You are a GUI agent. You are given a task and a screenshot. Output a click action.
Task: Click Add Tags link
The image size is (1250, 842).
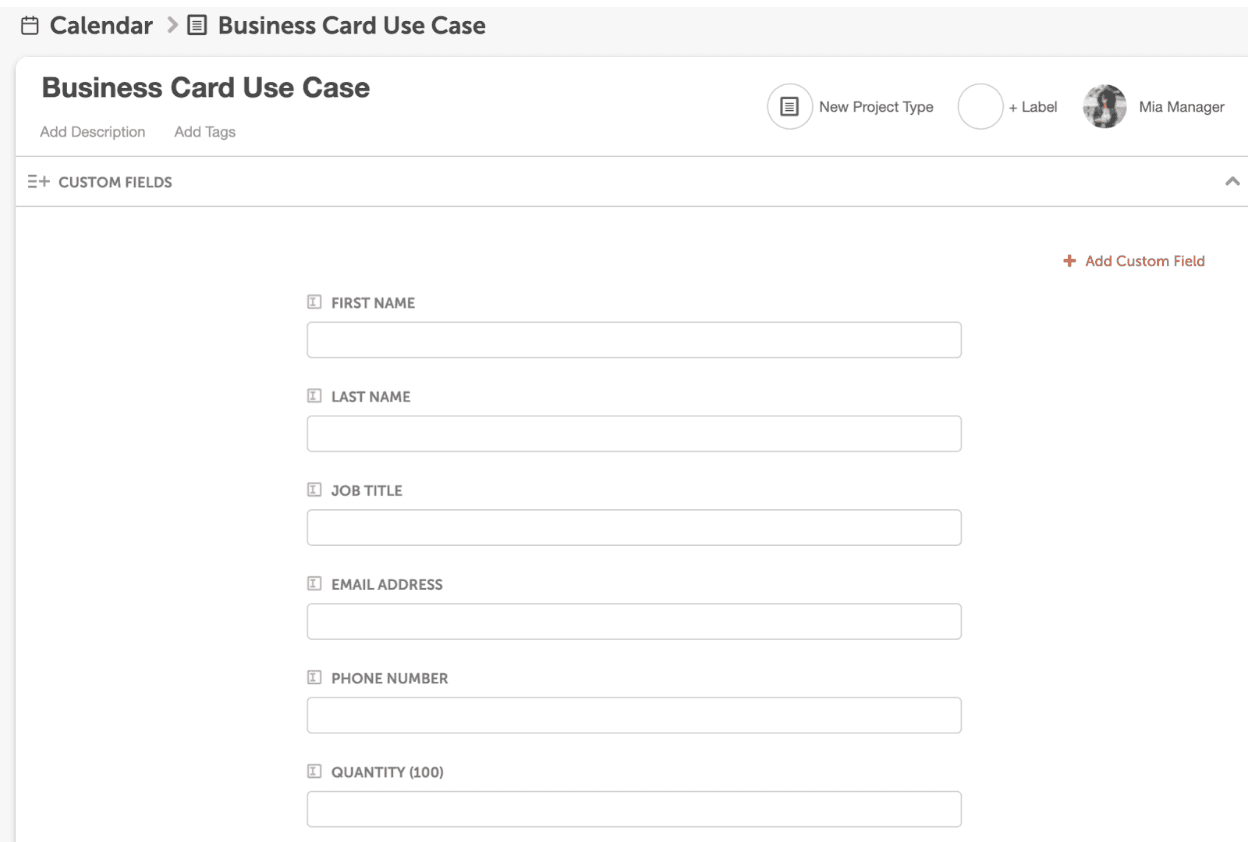click(x=205, y=132)
